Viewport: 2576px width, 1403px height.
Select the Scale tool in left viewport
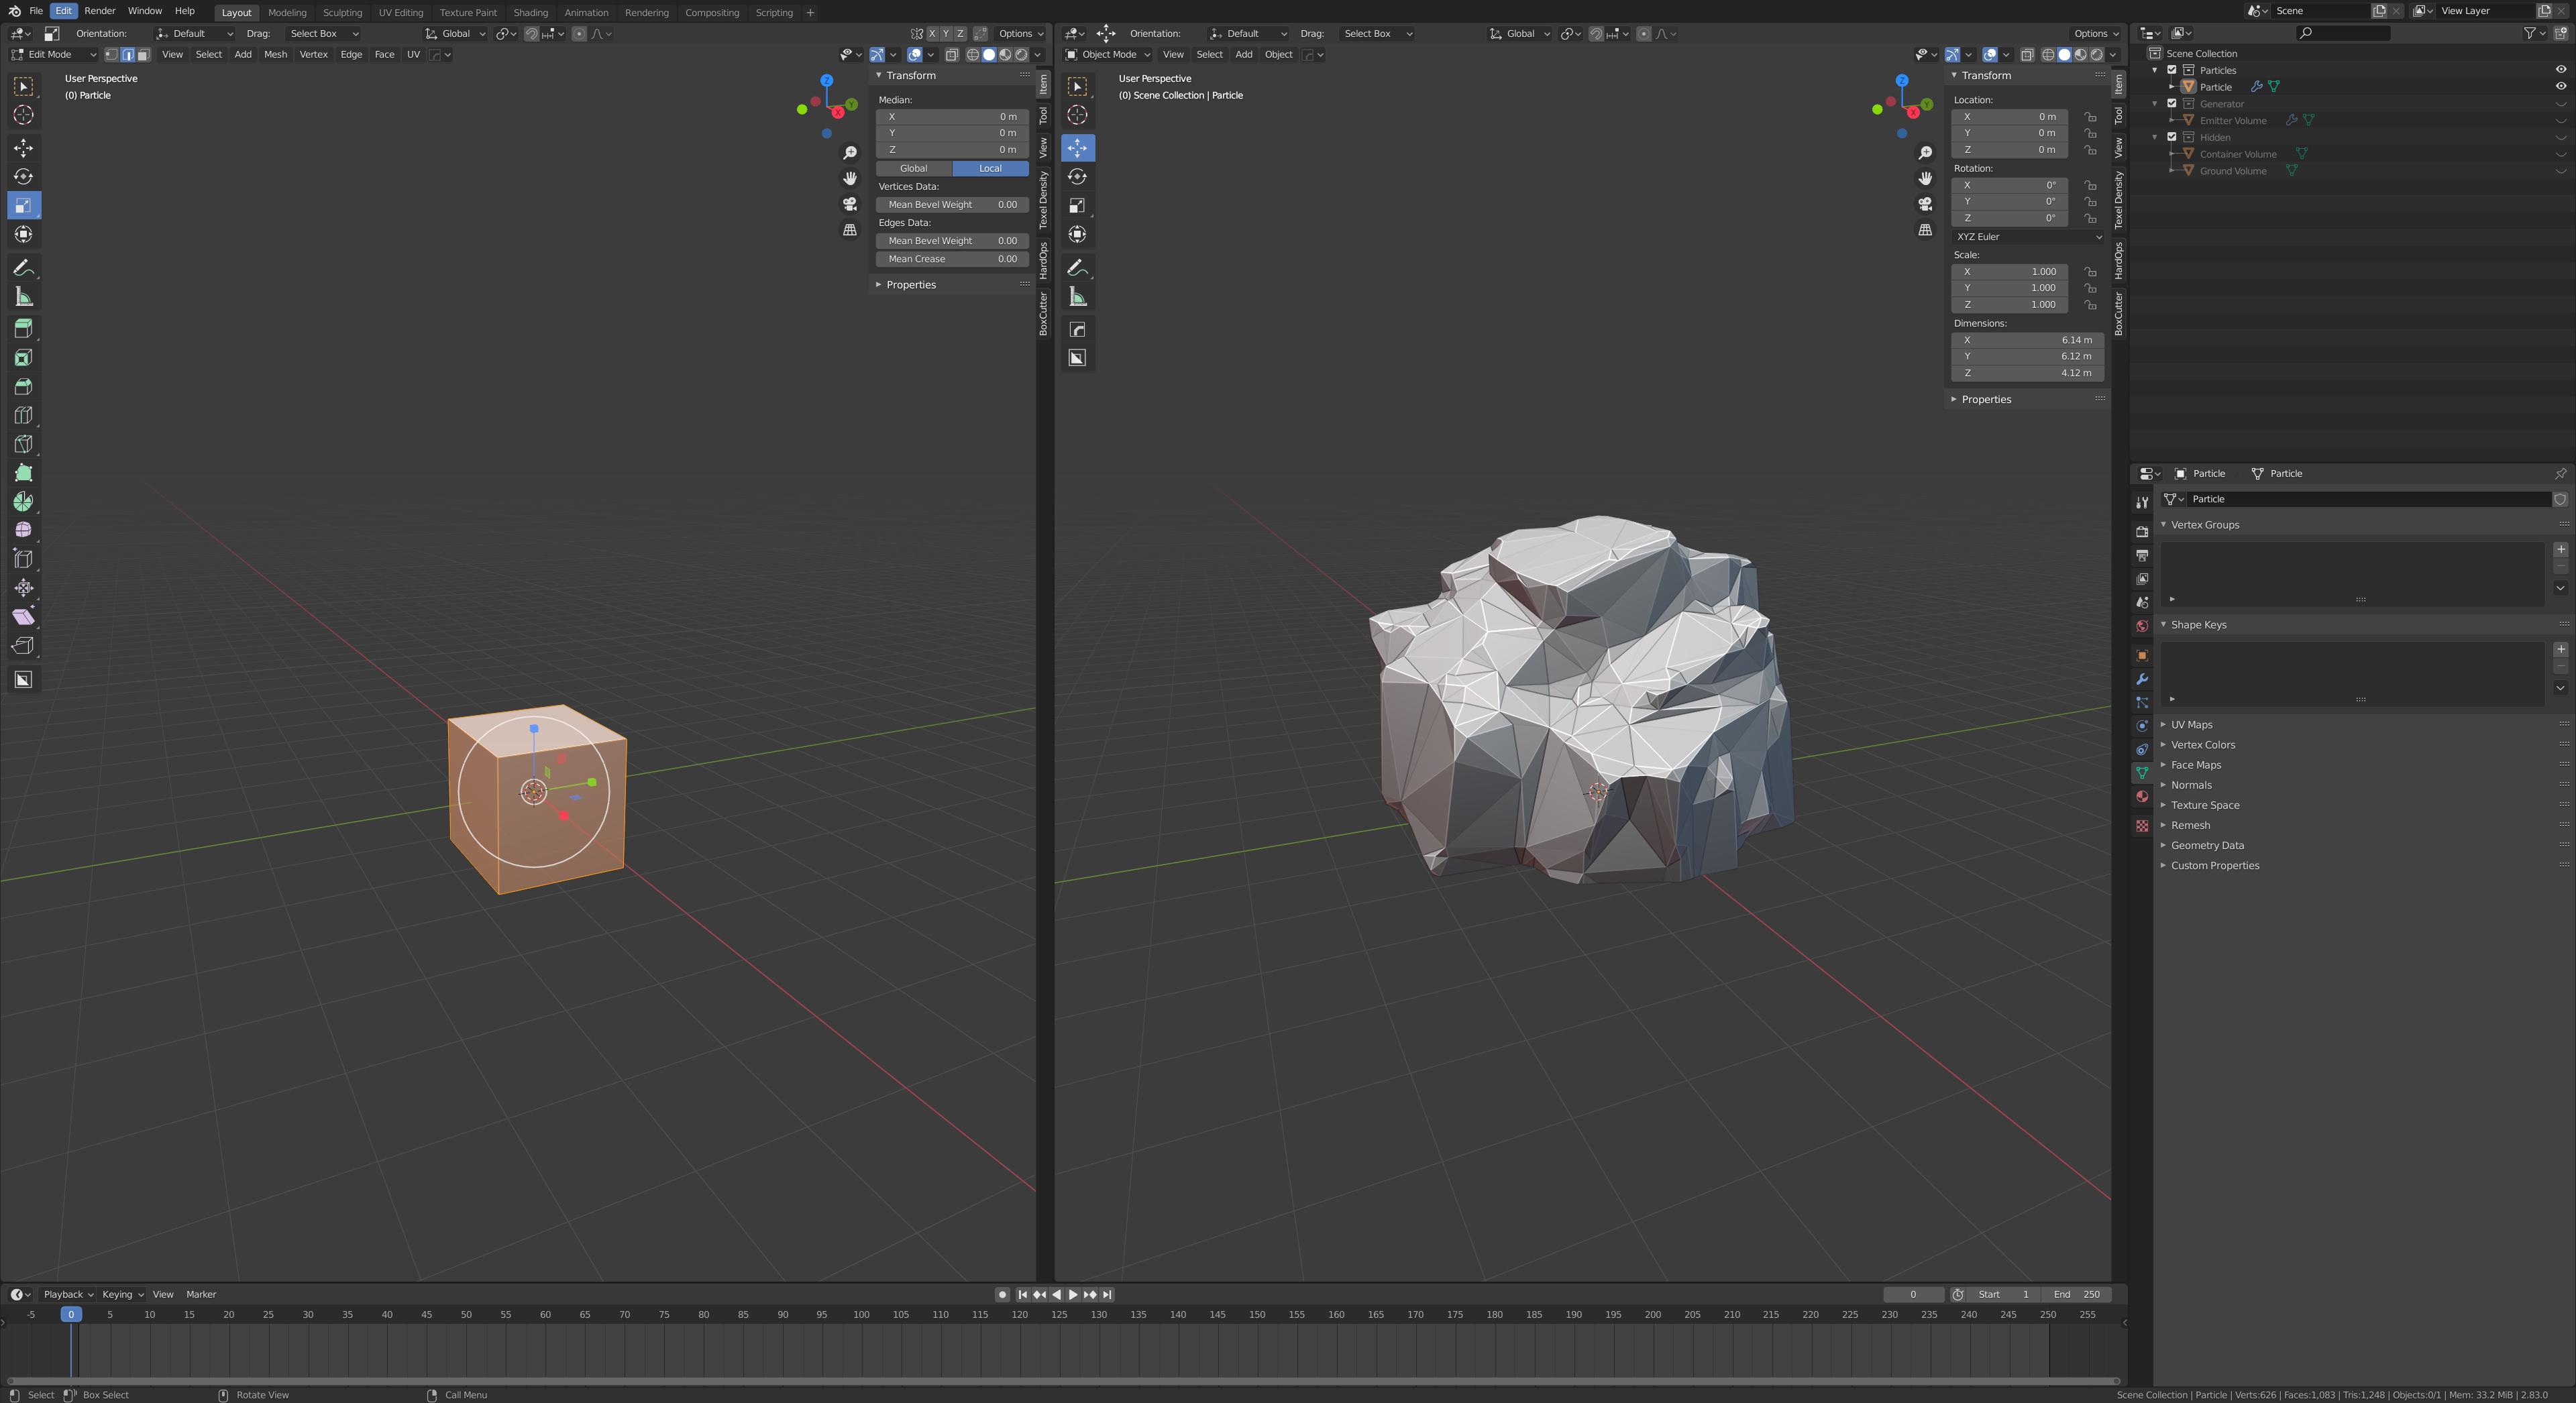[23, 205]
